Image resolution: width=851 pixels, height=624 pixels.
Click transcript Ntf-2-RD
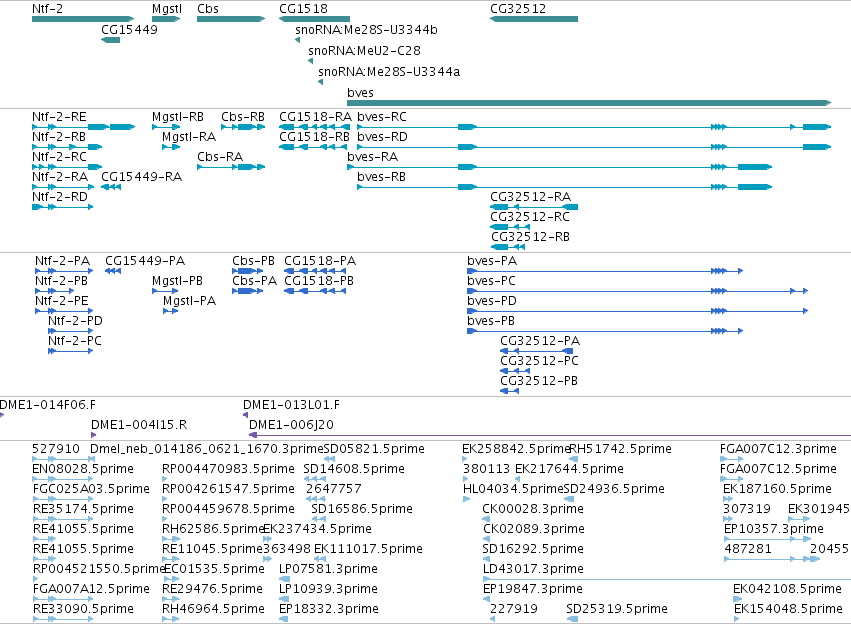60,197
